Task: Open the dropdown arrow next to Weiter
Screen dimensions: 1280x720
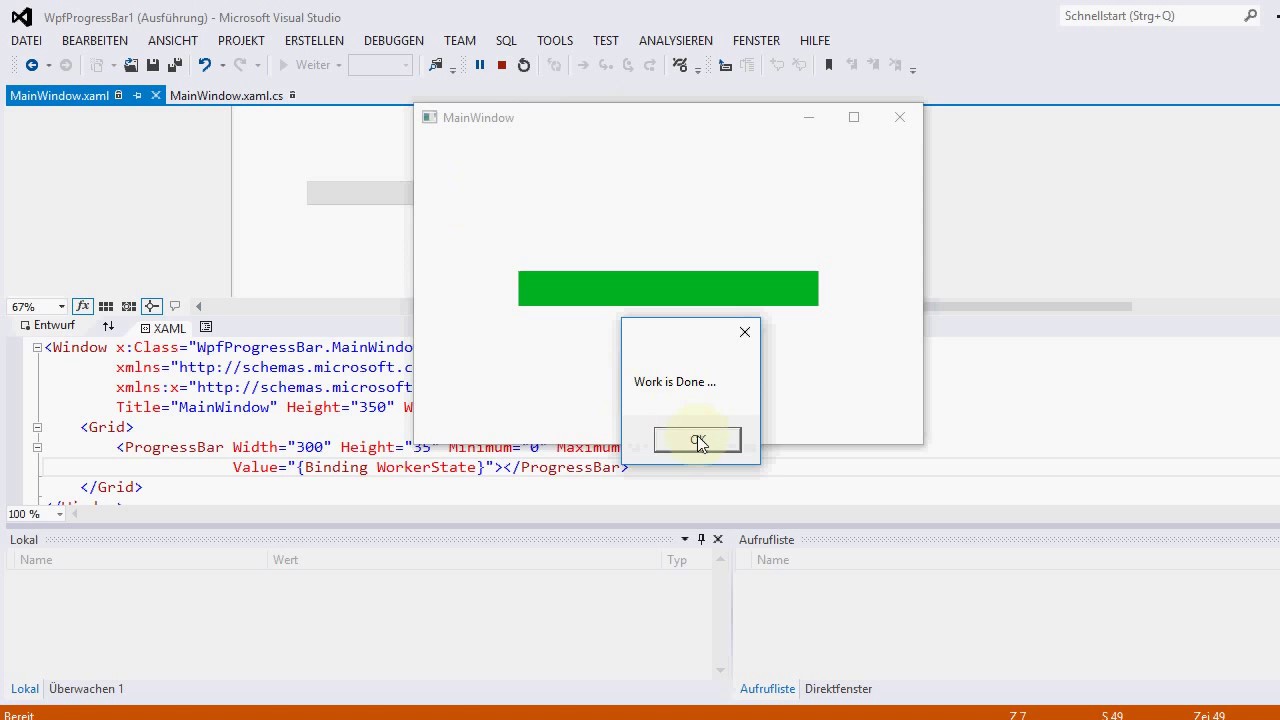Action: pos(339,65)
